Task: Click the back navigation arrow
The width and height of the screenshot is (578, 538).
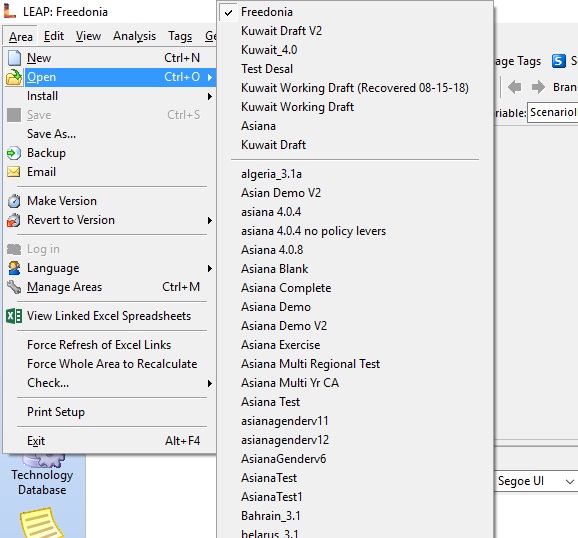Action: pyautogui.click(x=515, y=87)
